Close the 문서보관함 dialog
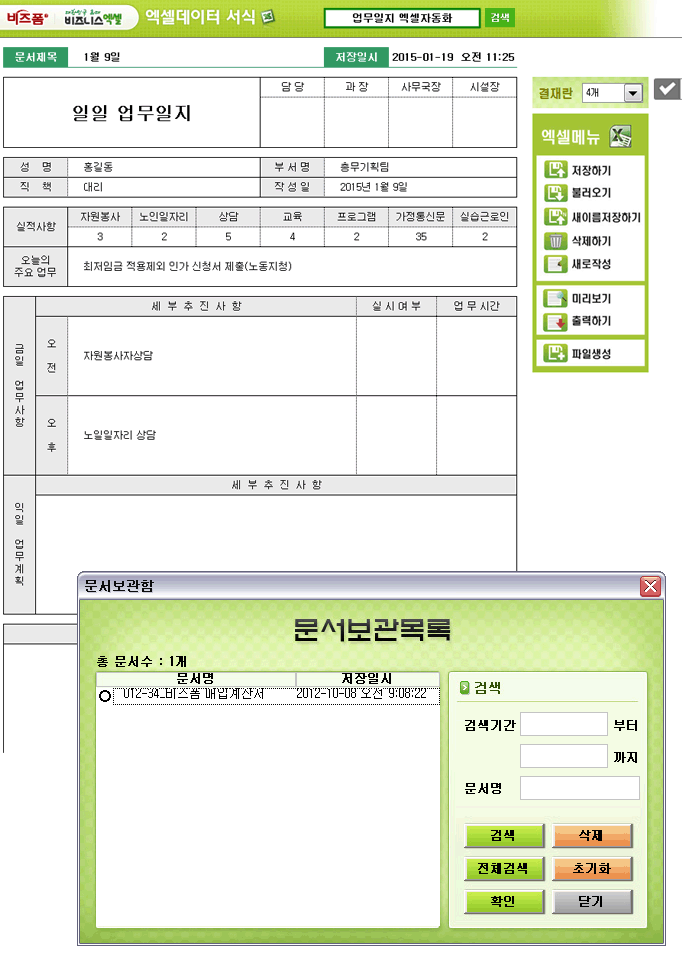This screenshot has height=962, width=682. [650, 586]
